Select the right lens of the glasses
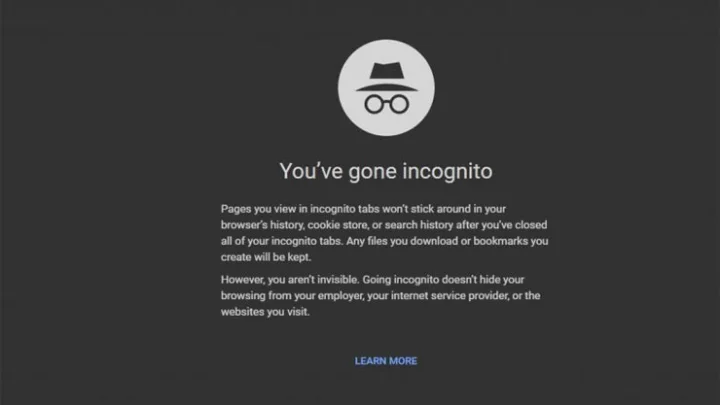The width and height of the screenshot is (720, 405). tap(399, 104)
